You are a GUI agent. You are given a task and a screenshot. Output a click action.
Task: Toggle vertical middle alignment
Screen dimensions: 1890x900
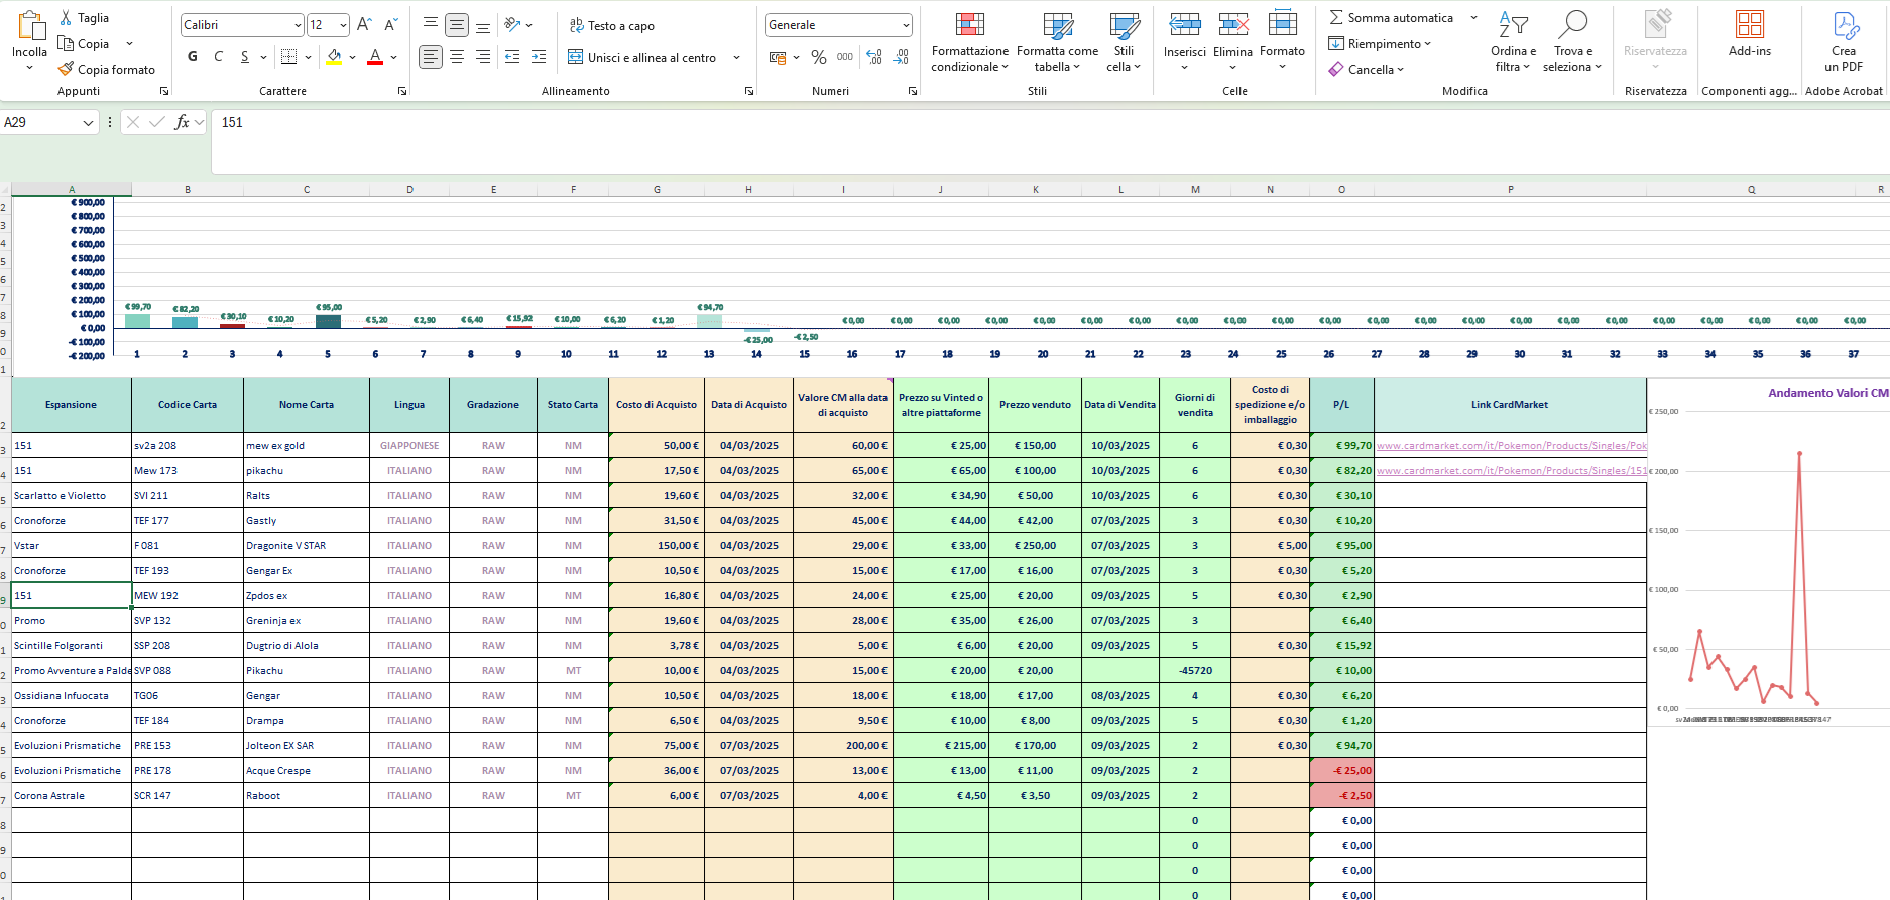coord(457,24)
